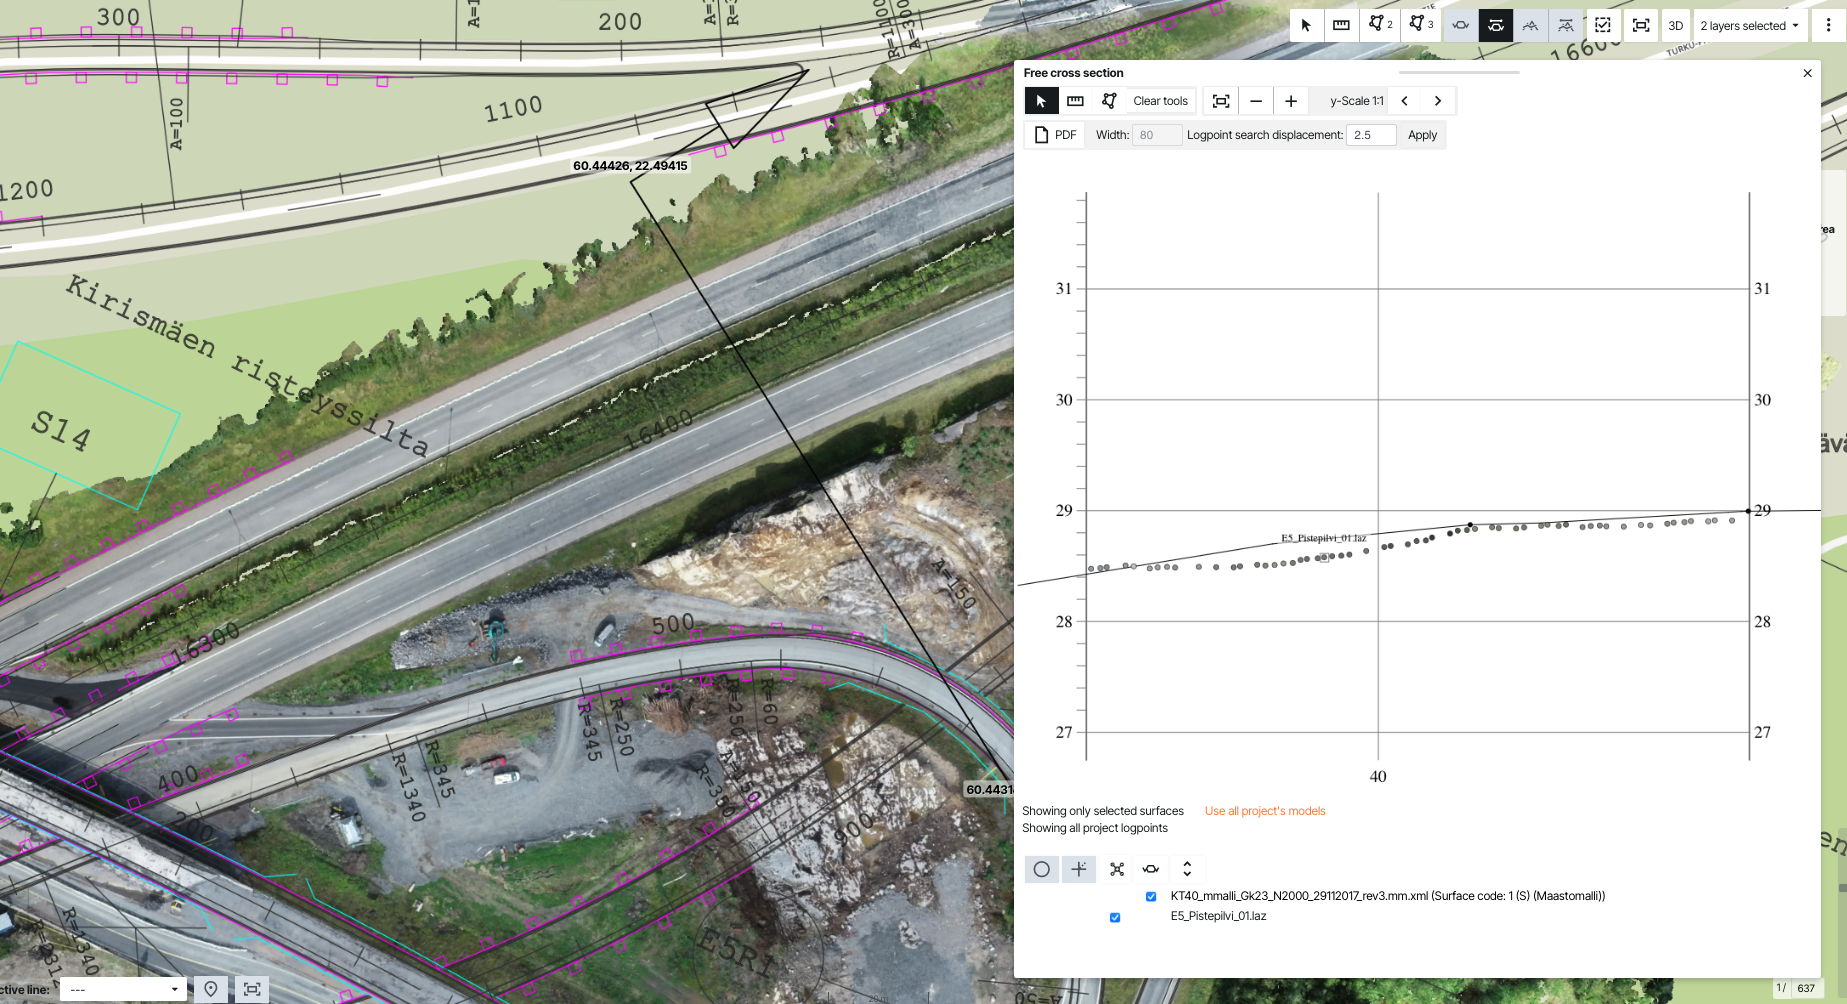1847x1004 pixels.
Task: Uncheck the KT40_mmalli Maastomalli surface checkbox
Action: (1151, 896)
